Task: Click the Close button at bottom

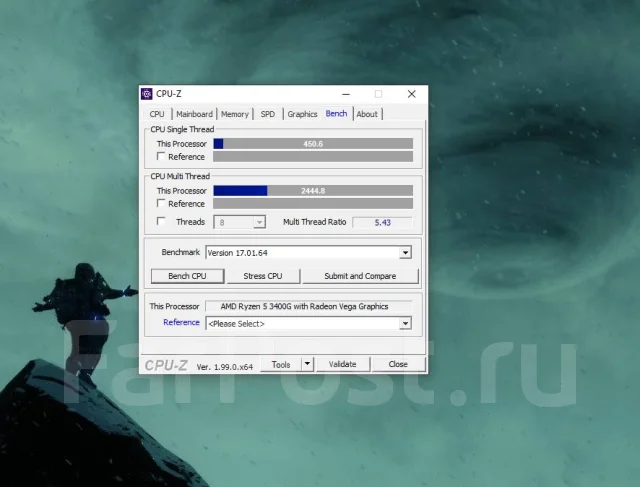Action: pyautogui.click(x=398, y=364)
